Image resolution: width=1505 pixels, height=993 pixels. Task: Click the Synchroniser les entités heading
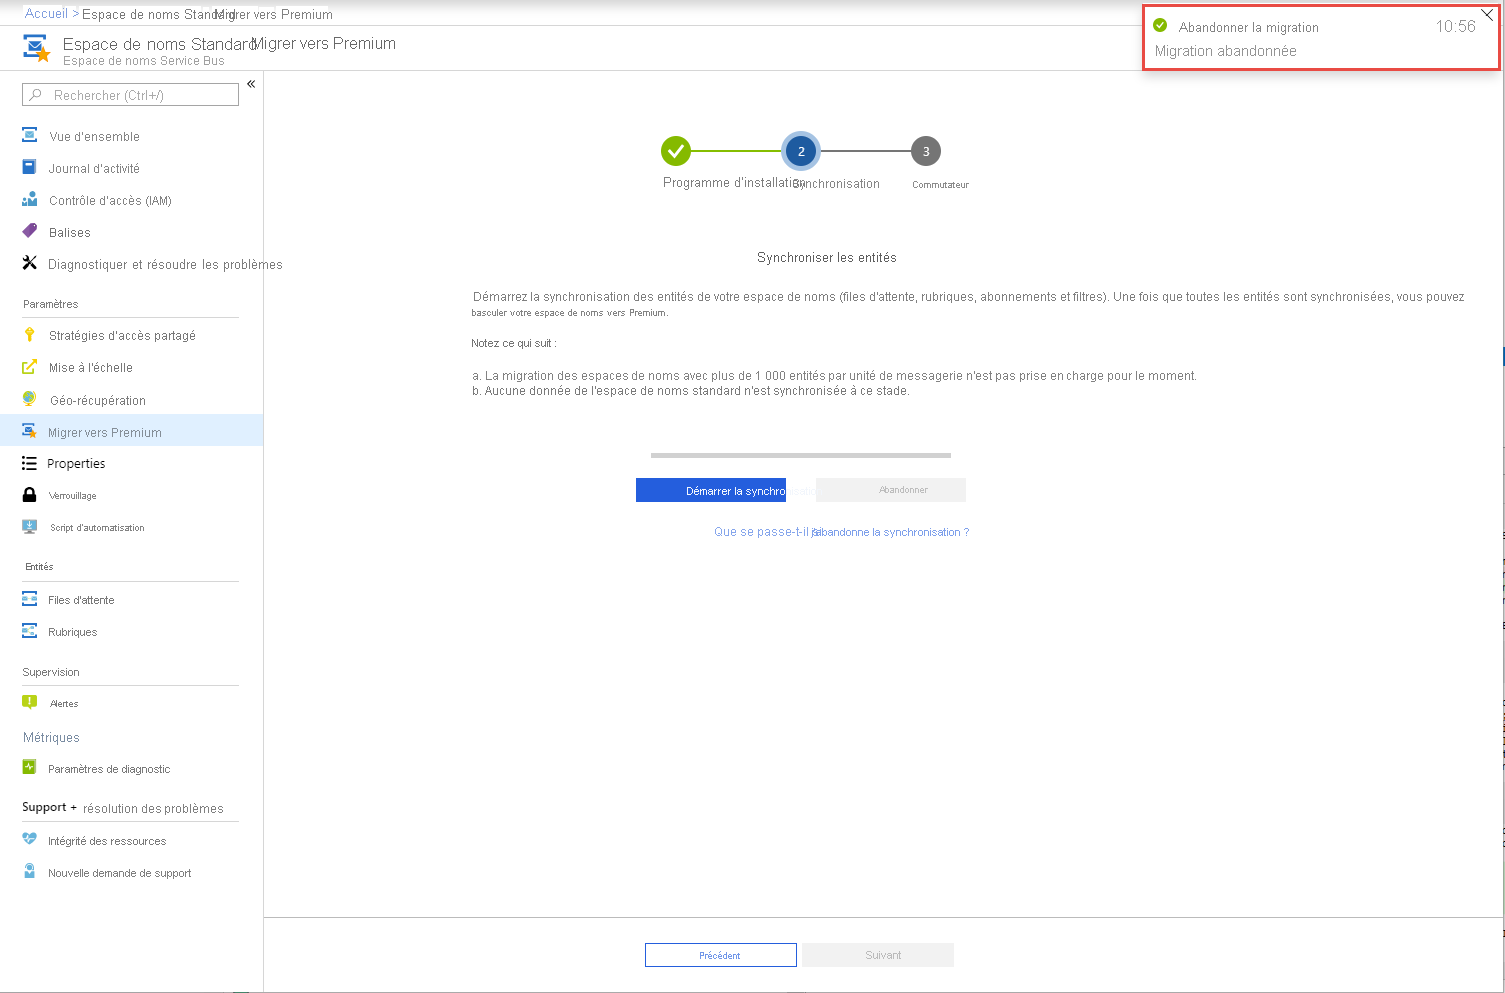click(827, 257)
